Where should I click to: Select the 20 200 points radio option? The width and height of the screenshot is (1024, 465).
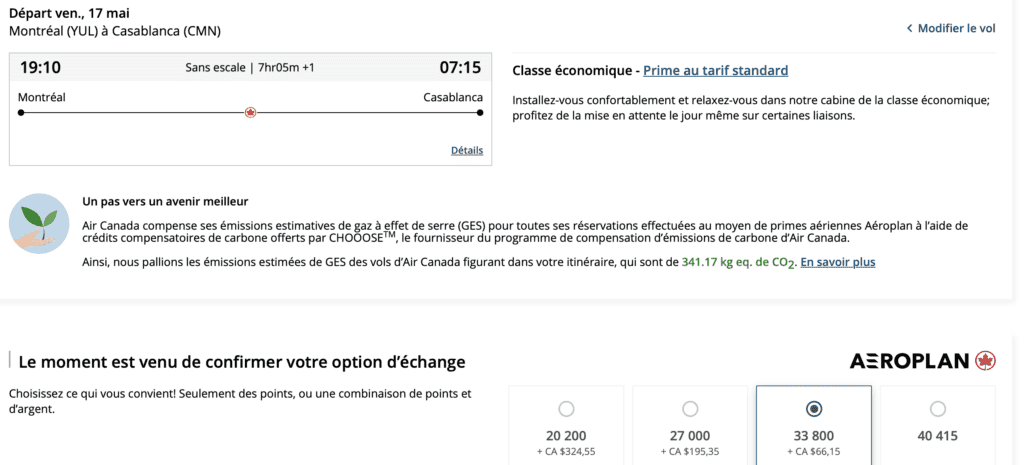[x=567, y=409]
